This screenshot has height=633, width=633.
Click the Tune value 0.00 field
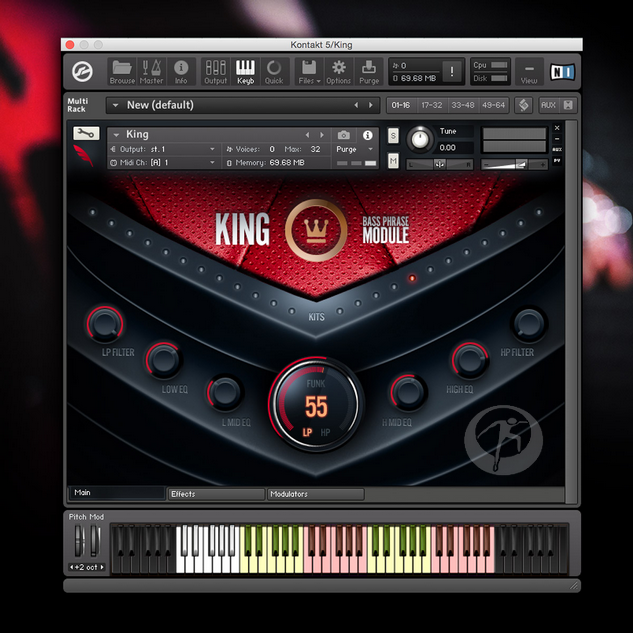click(x=455, y=148)
